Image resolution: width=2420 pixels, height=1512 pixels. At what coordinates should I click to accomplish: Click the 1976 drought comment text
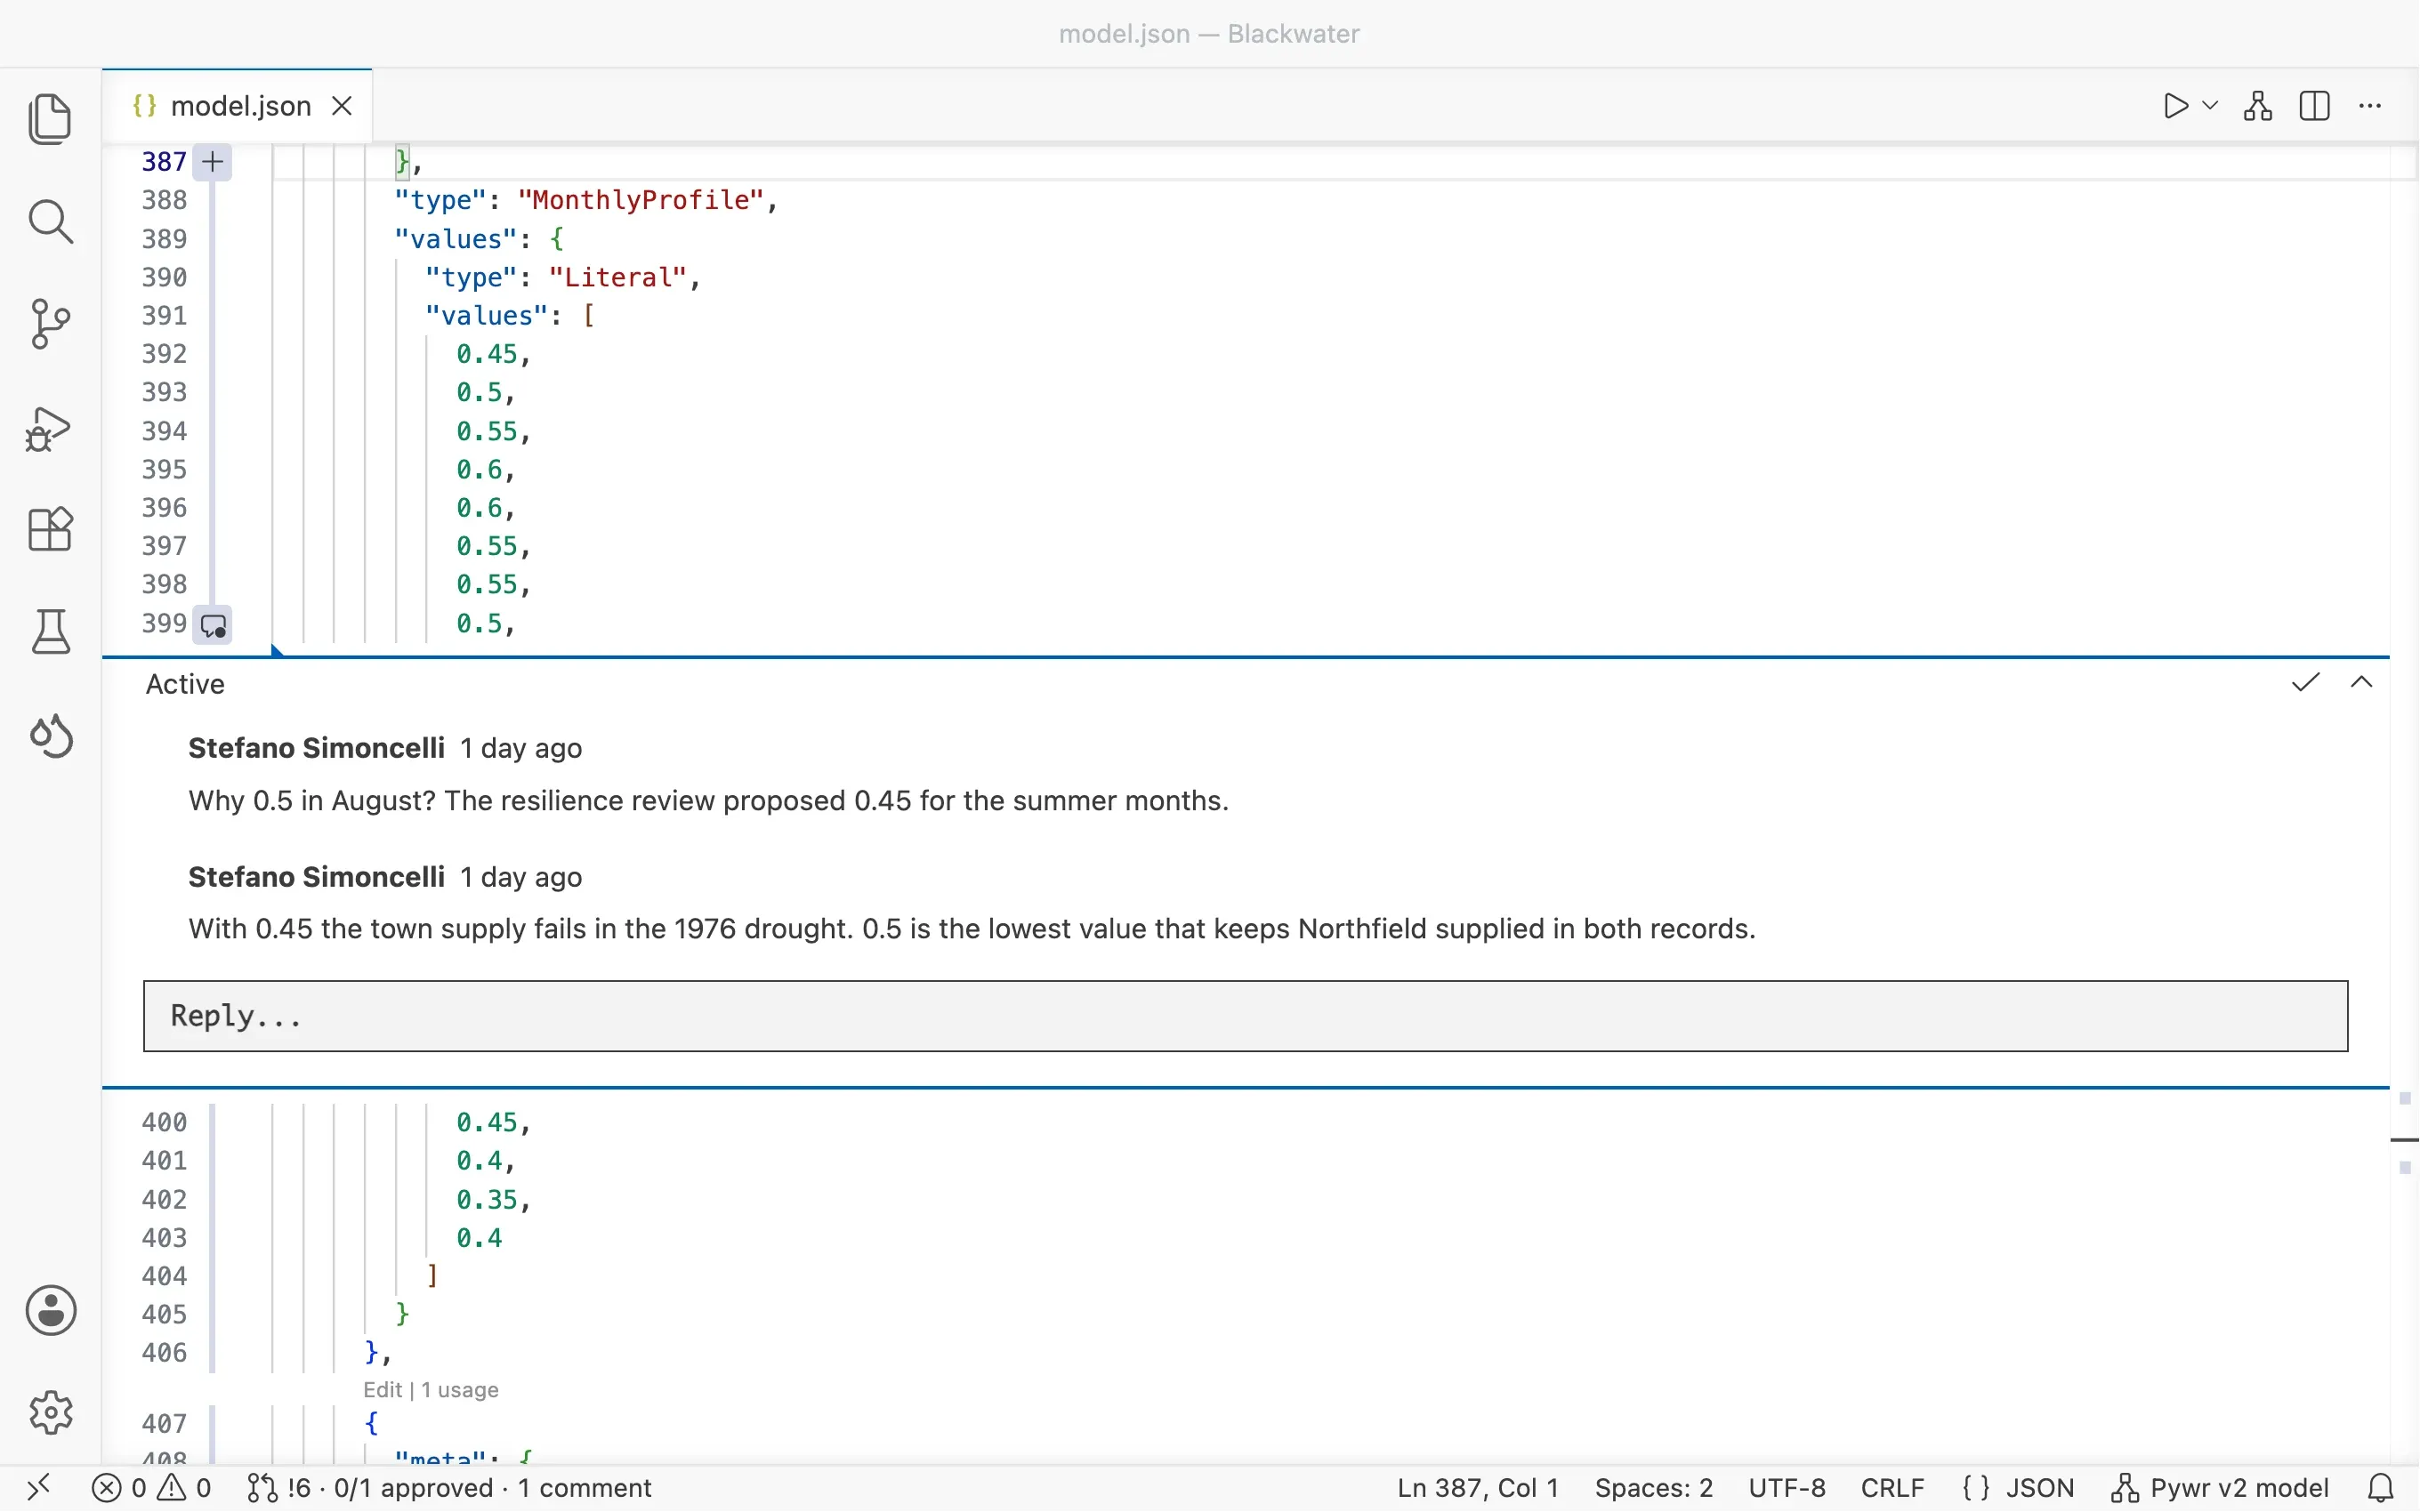click(972, 929)
